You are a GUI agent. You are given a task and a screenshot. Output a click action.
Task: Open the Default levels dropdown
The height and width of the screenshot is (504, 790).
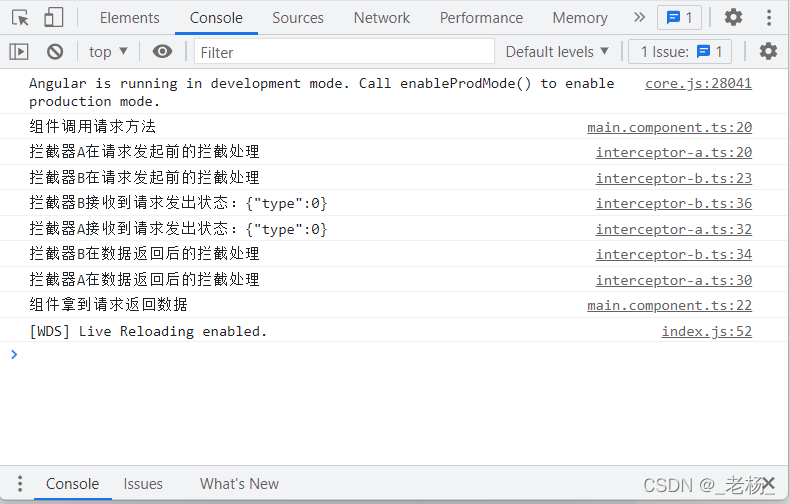[557, 51]
